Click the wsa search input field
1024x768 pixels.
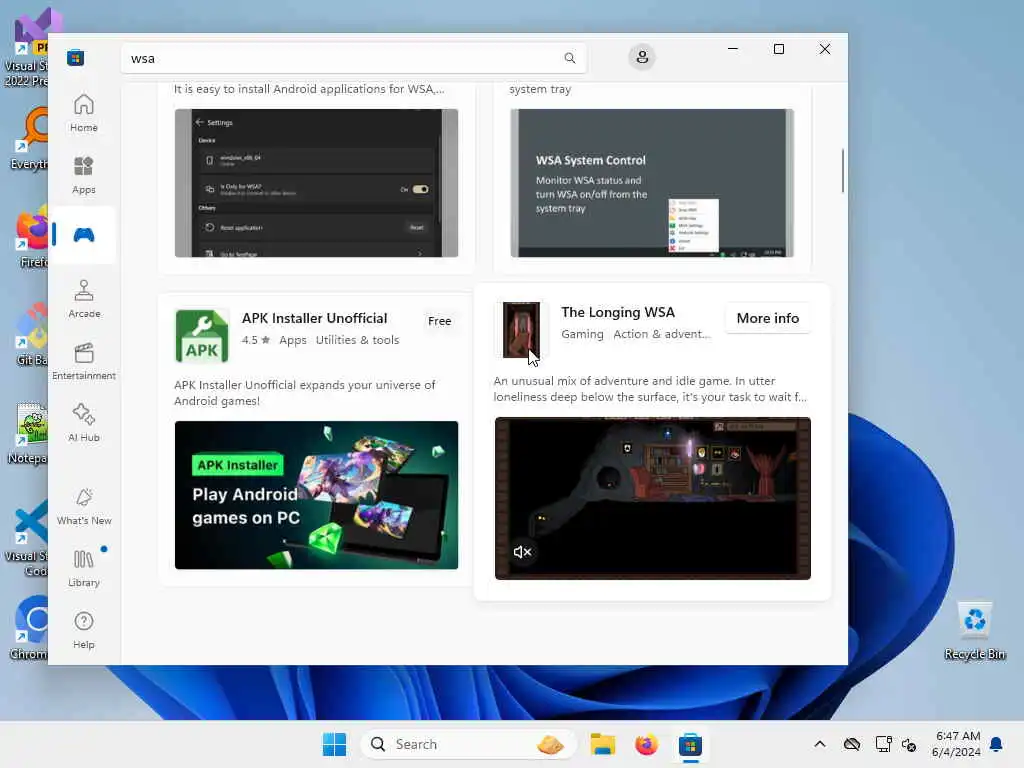pos(353,58)
